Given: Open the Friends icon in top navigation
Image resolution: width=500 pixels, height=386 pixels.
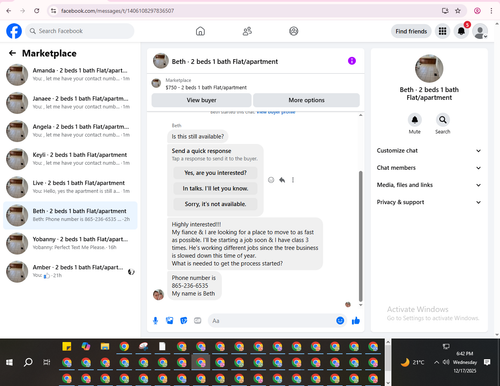Looking at the screenshot, I should 247,31.
